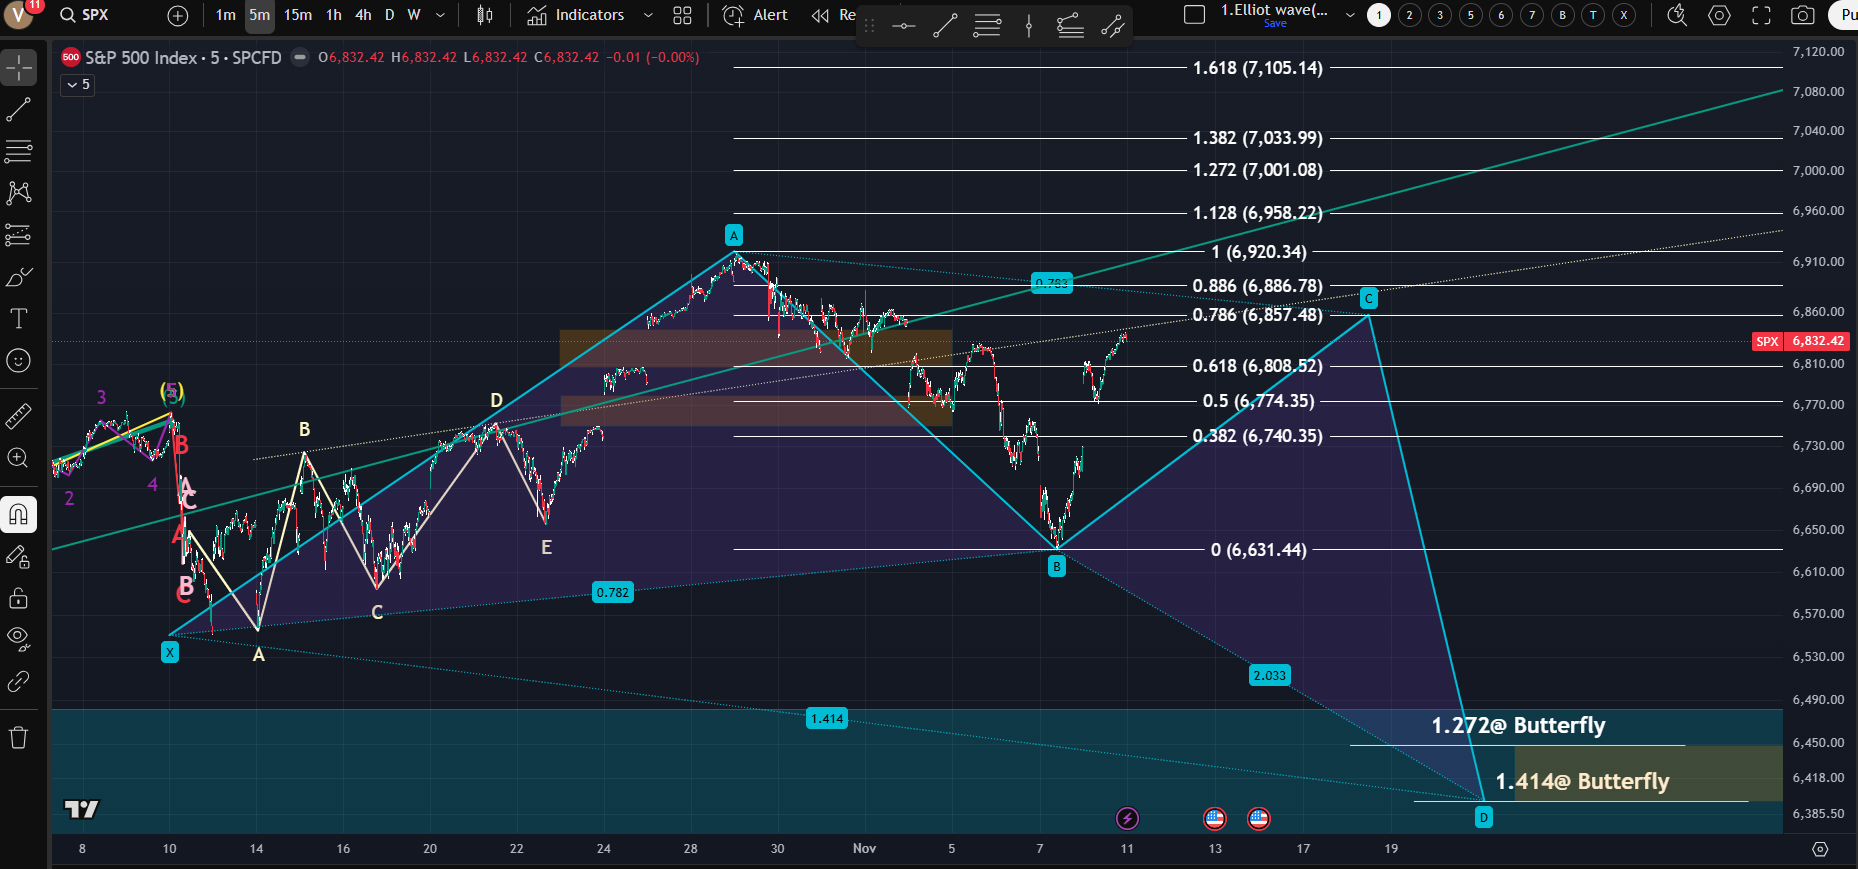
Task: Open the Indicators dialog
Action: (x=576, y=15)
